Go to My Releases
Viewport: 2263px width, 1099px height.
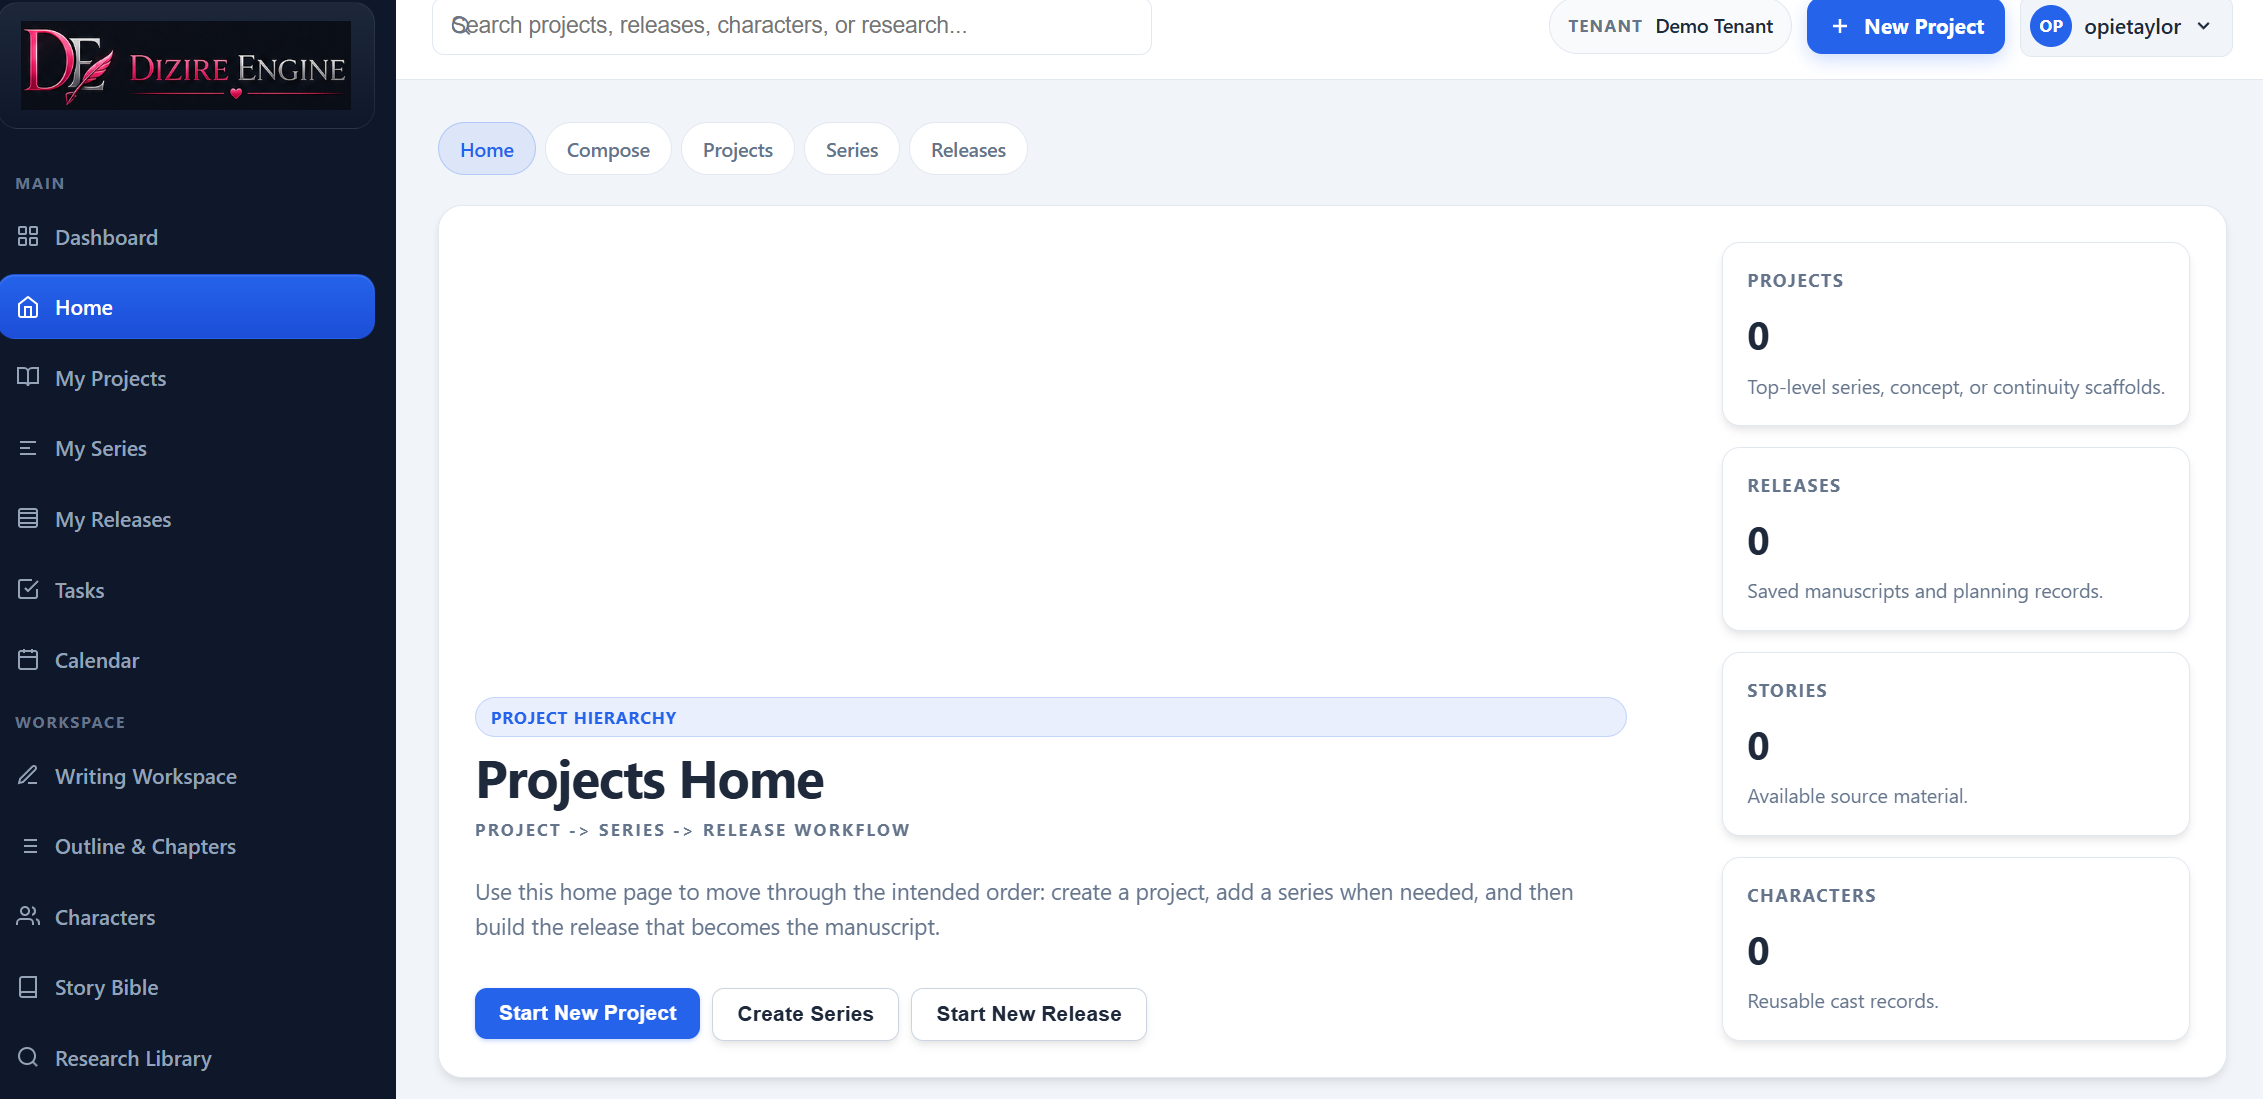coord(187,519)
